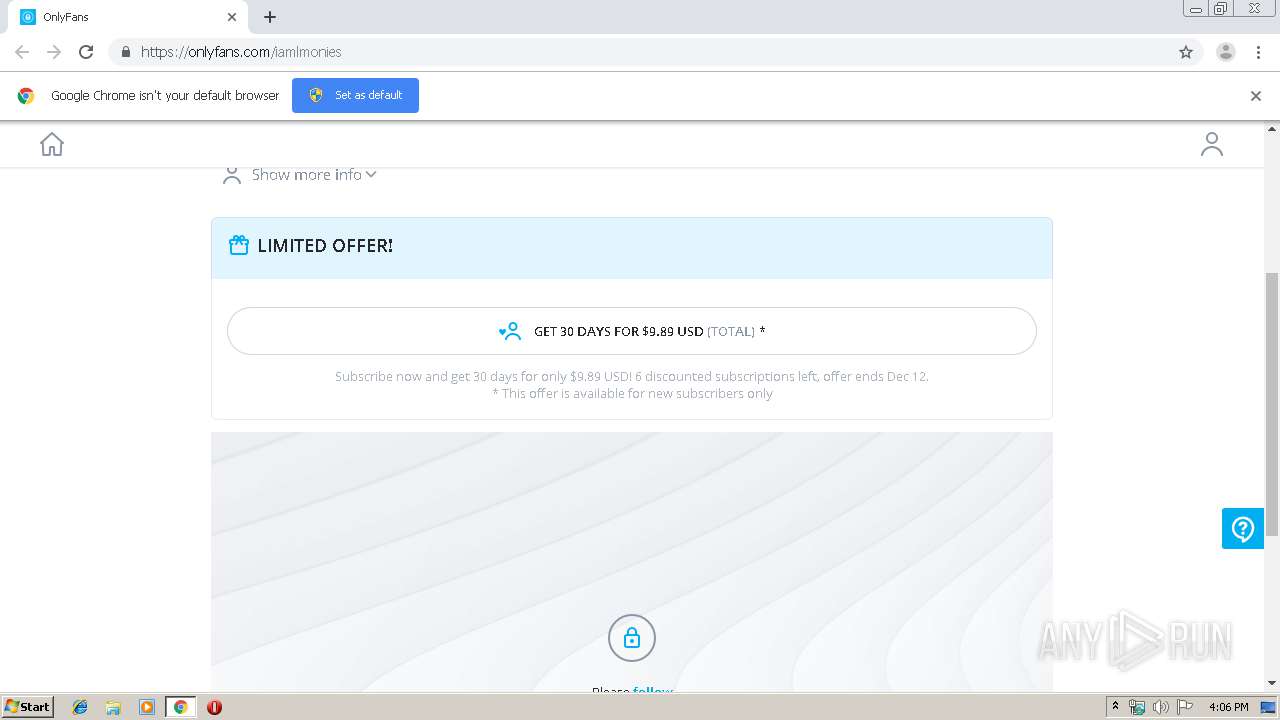Open a new tab with the plus button
The image size is (1280, 720).
(270, 17)
